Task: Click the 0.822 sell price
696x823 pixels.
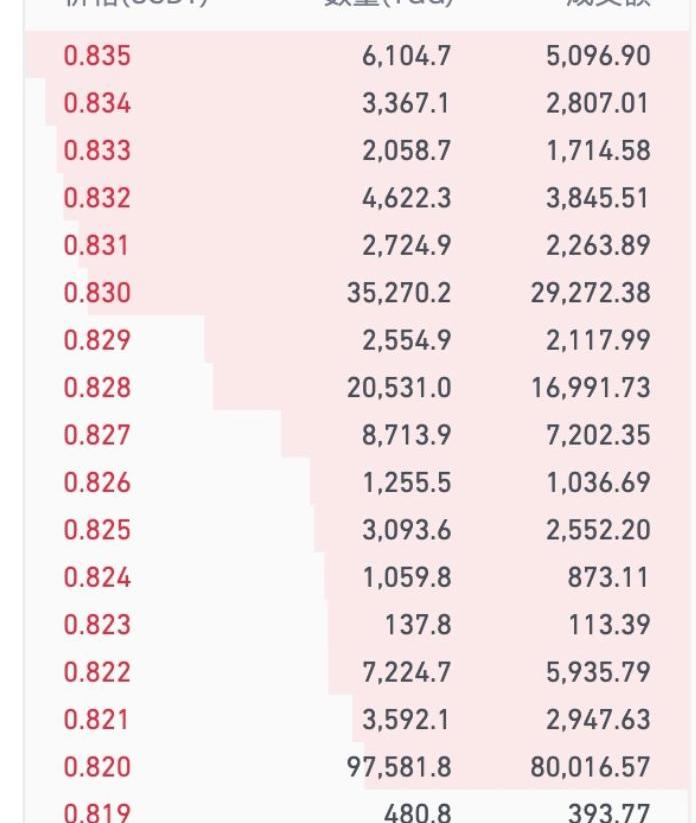Action: pos(97,671)
